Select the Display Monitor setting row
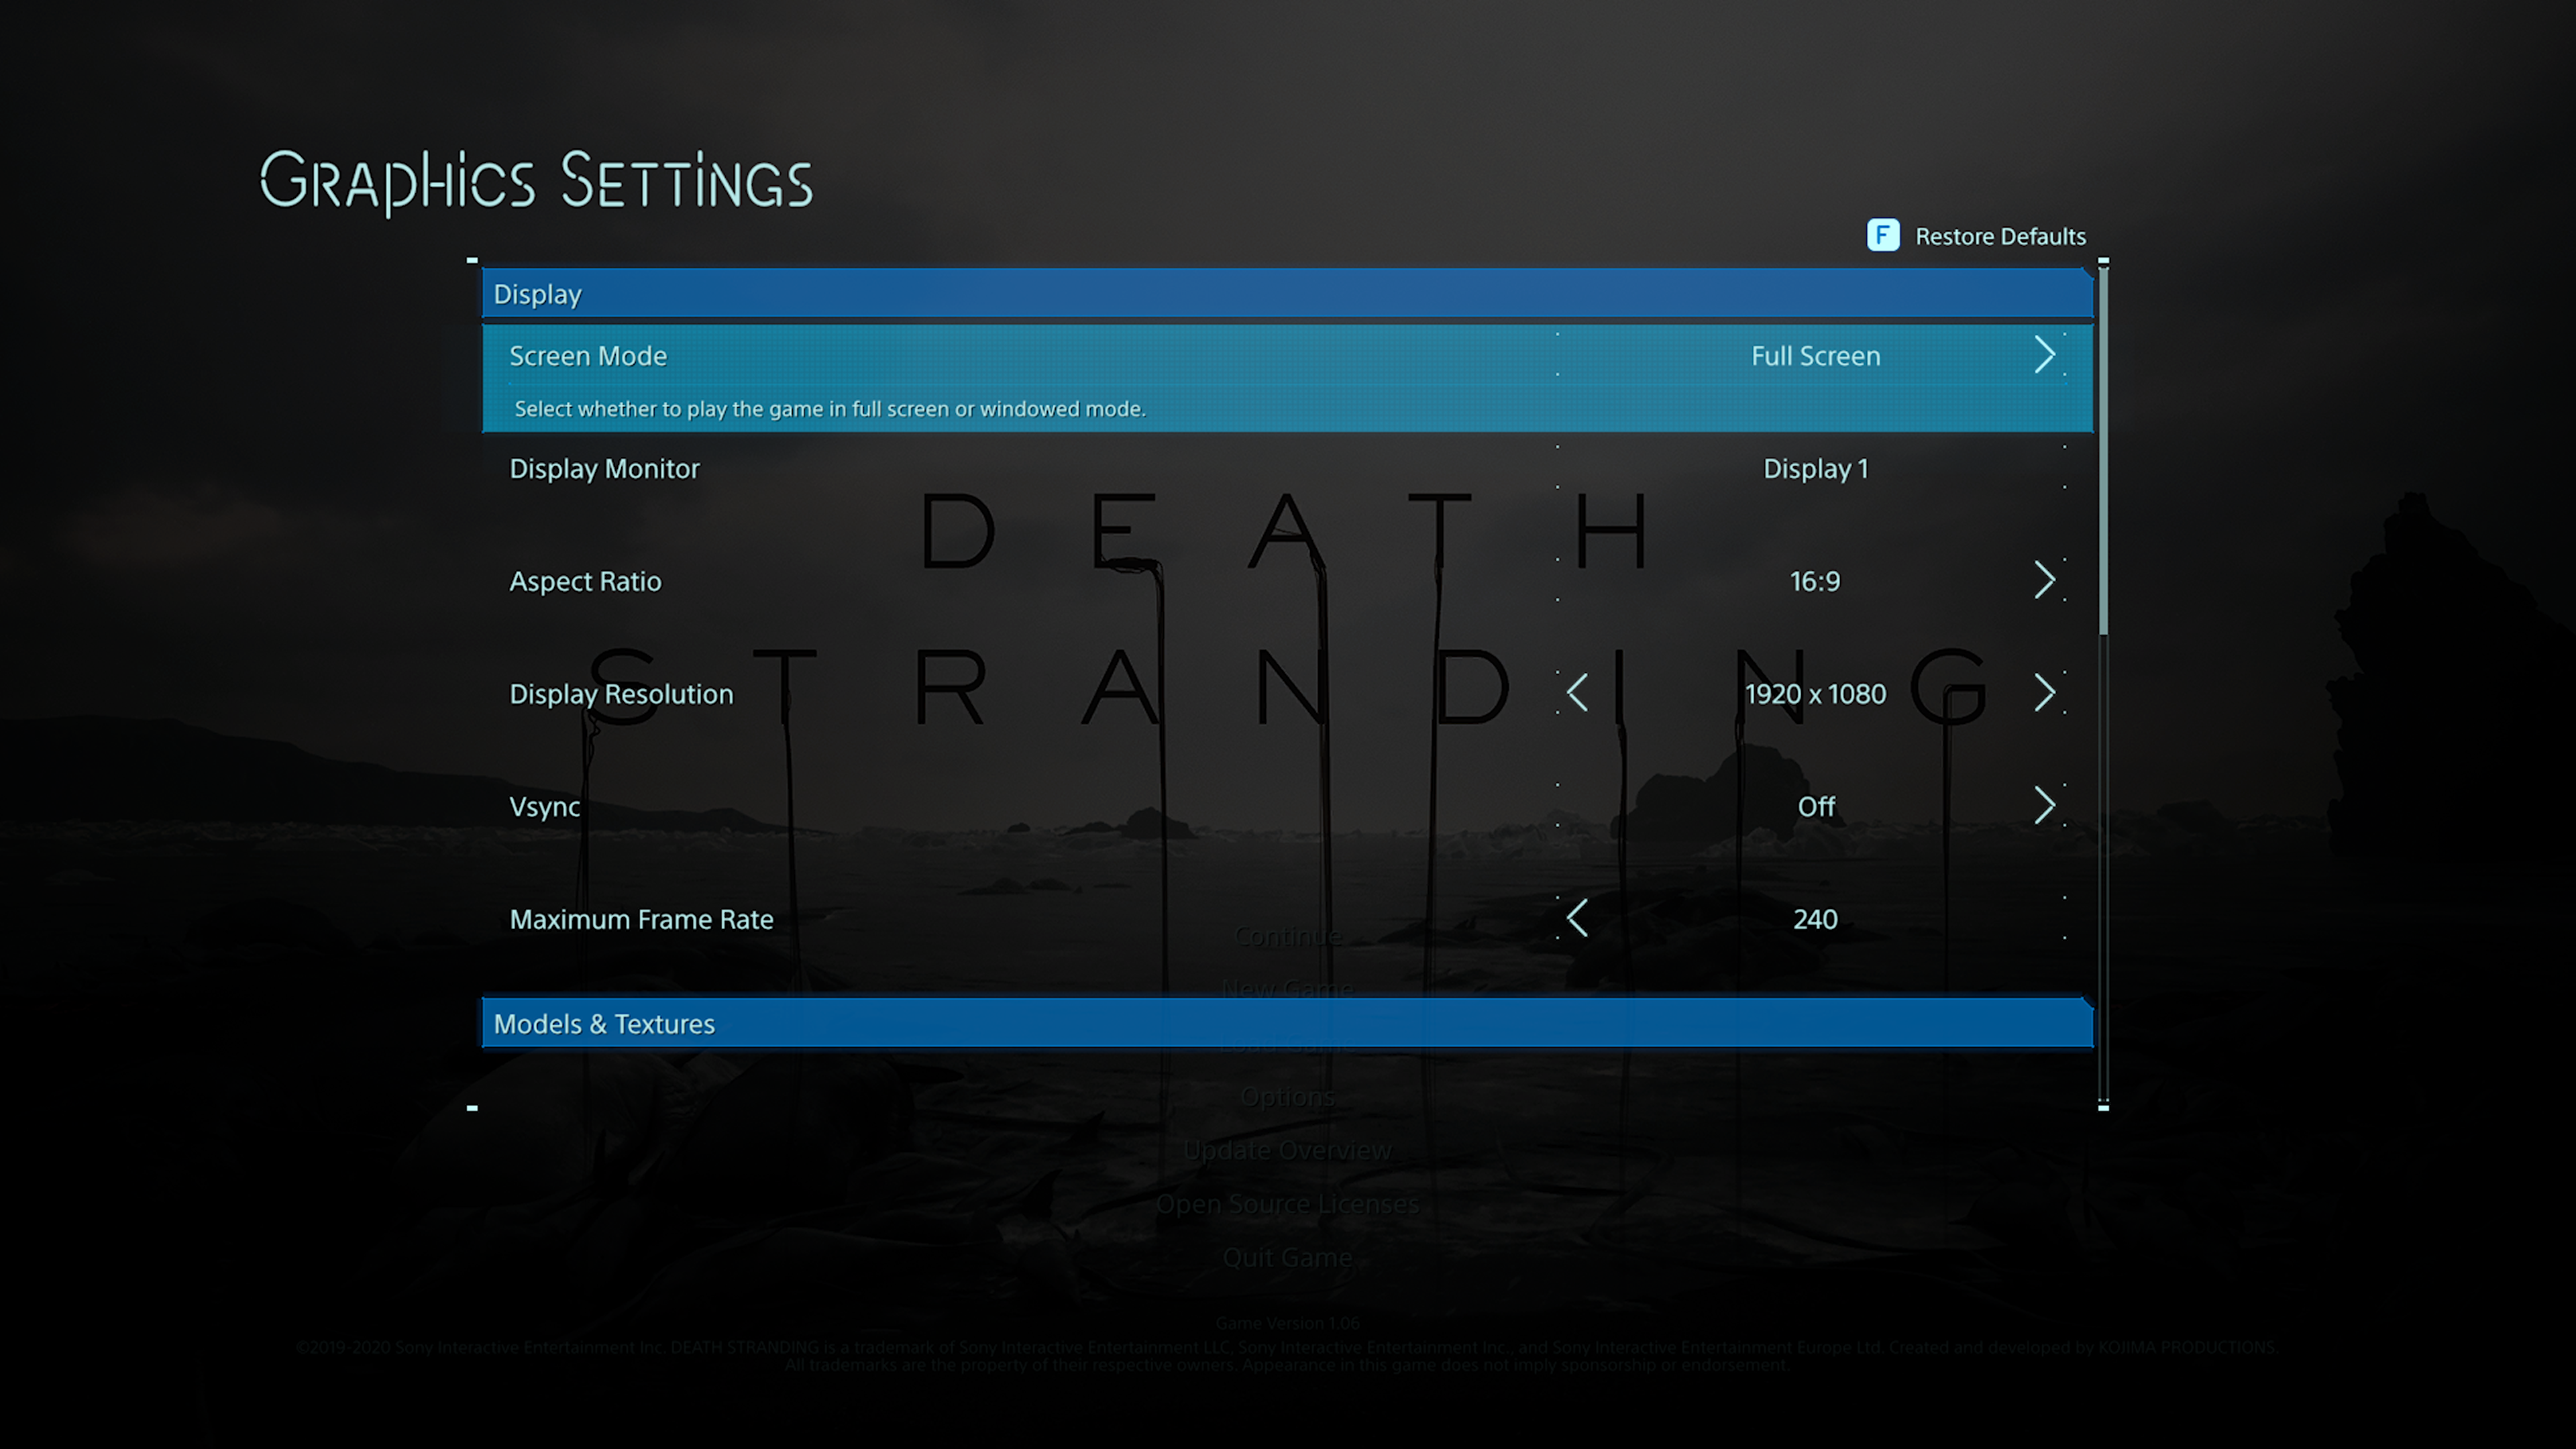This screenshot has height=1449, width=2576. (604, 469)
